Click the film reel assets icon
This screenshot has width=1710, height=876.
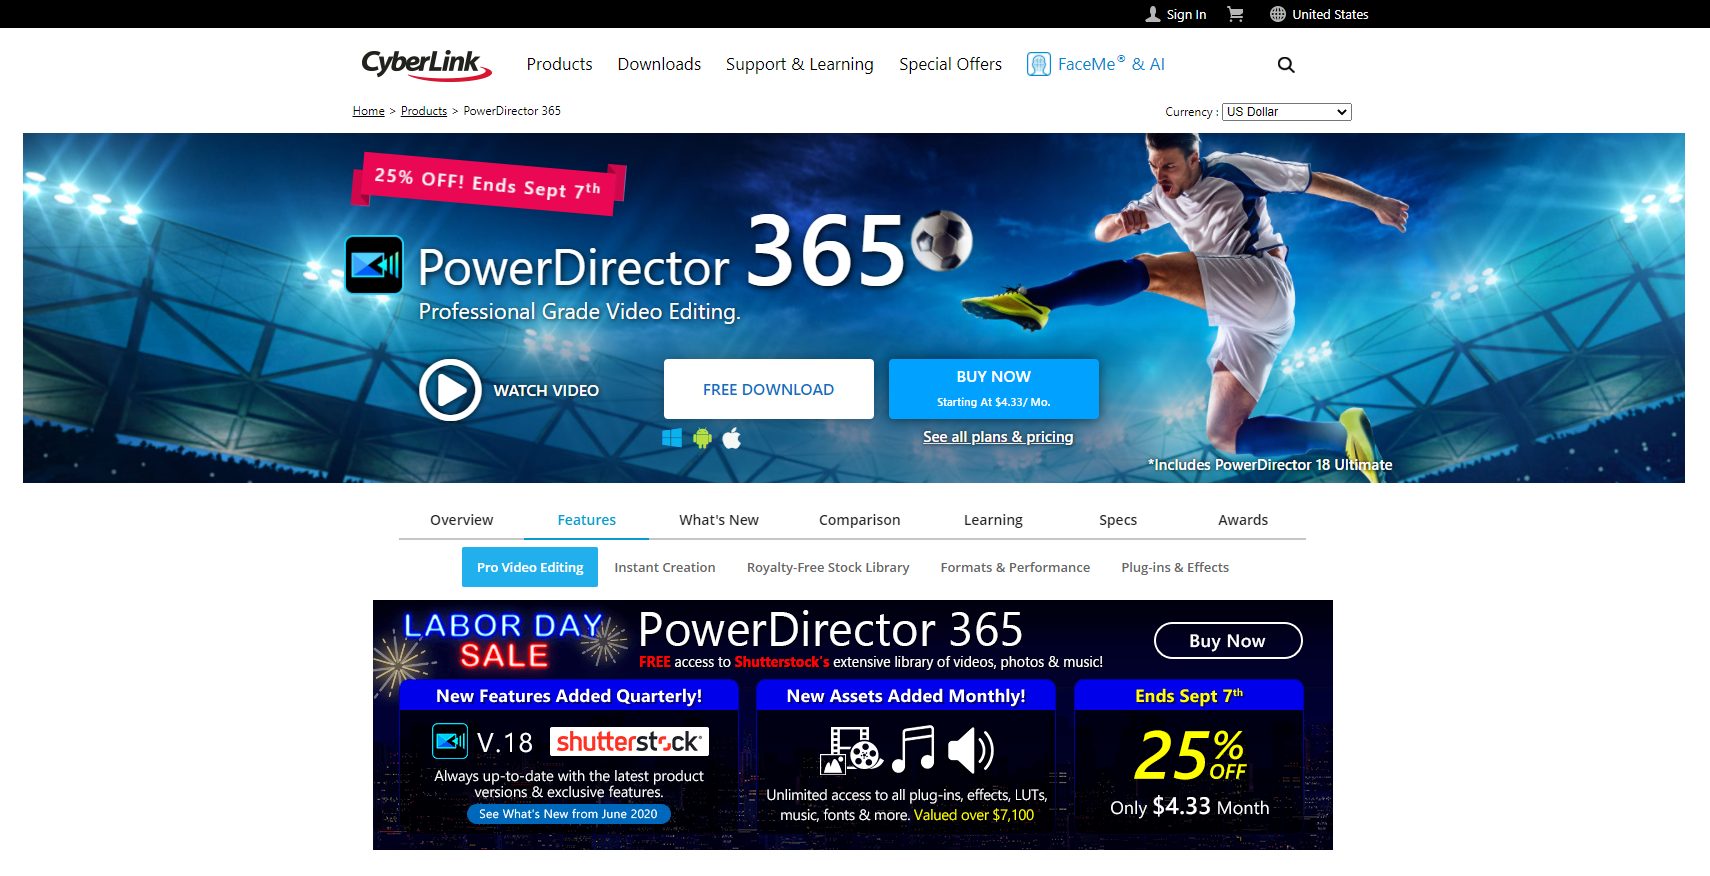pyautogui.click(x=851, y=751)
